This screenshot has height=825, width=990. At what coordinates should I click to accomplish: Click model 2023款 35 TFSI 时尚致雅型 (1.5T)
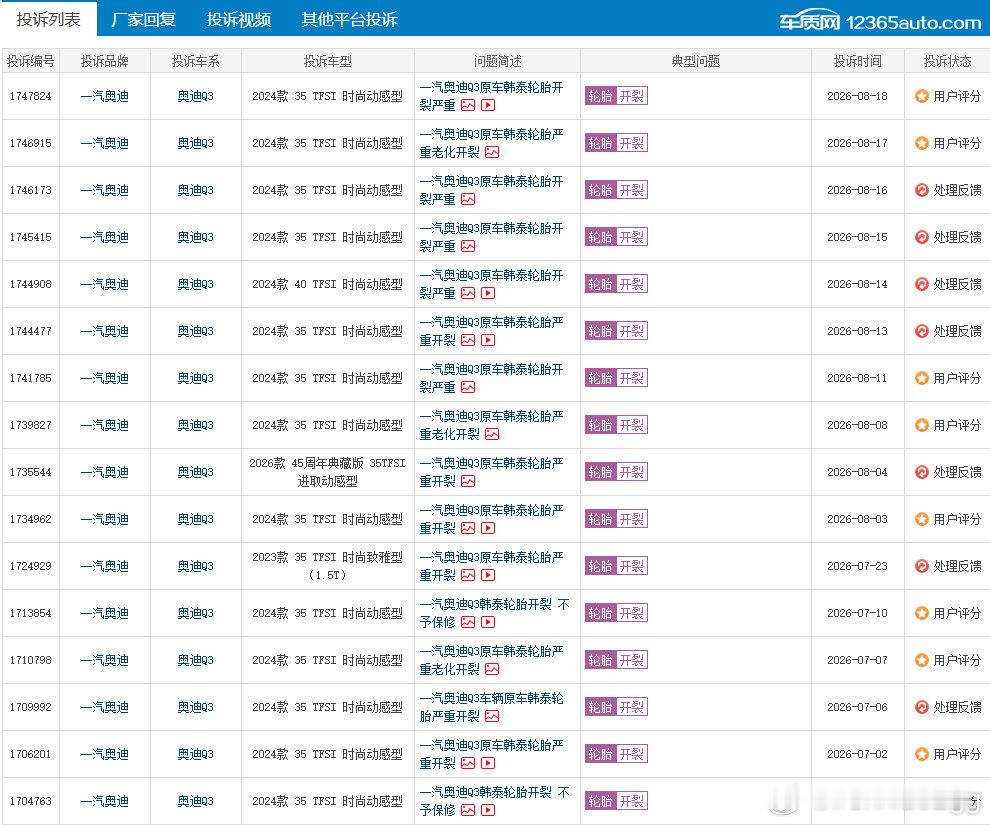coord(327,566)
